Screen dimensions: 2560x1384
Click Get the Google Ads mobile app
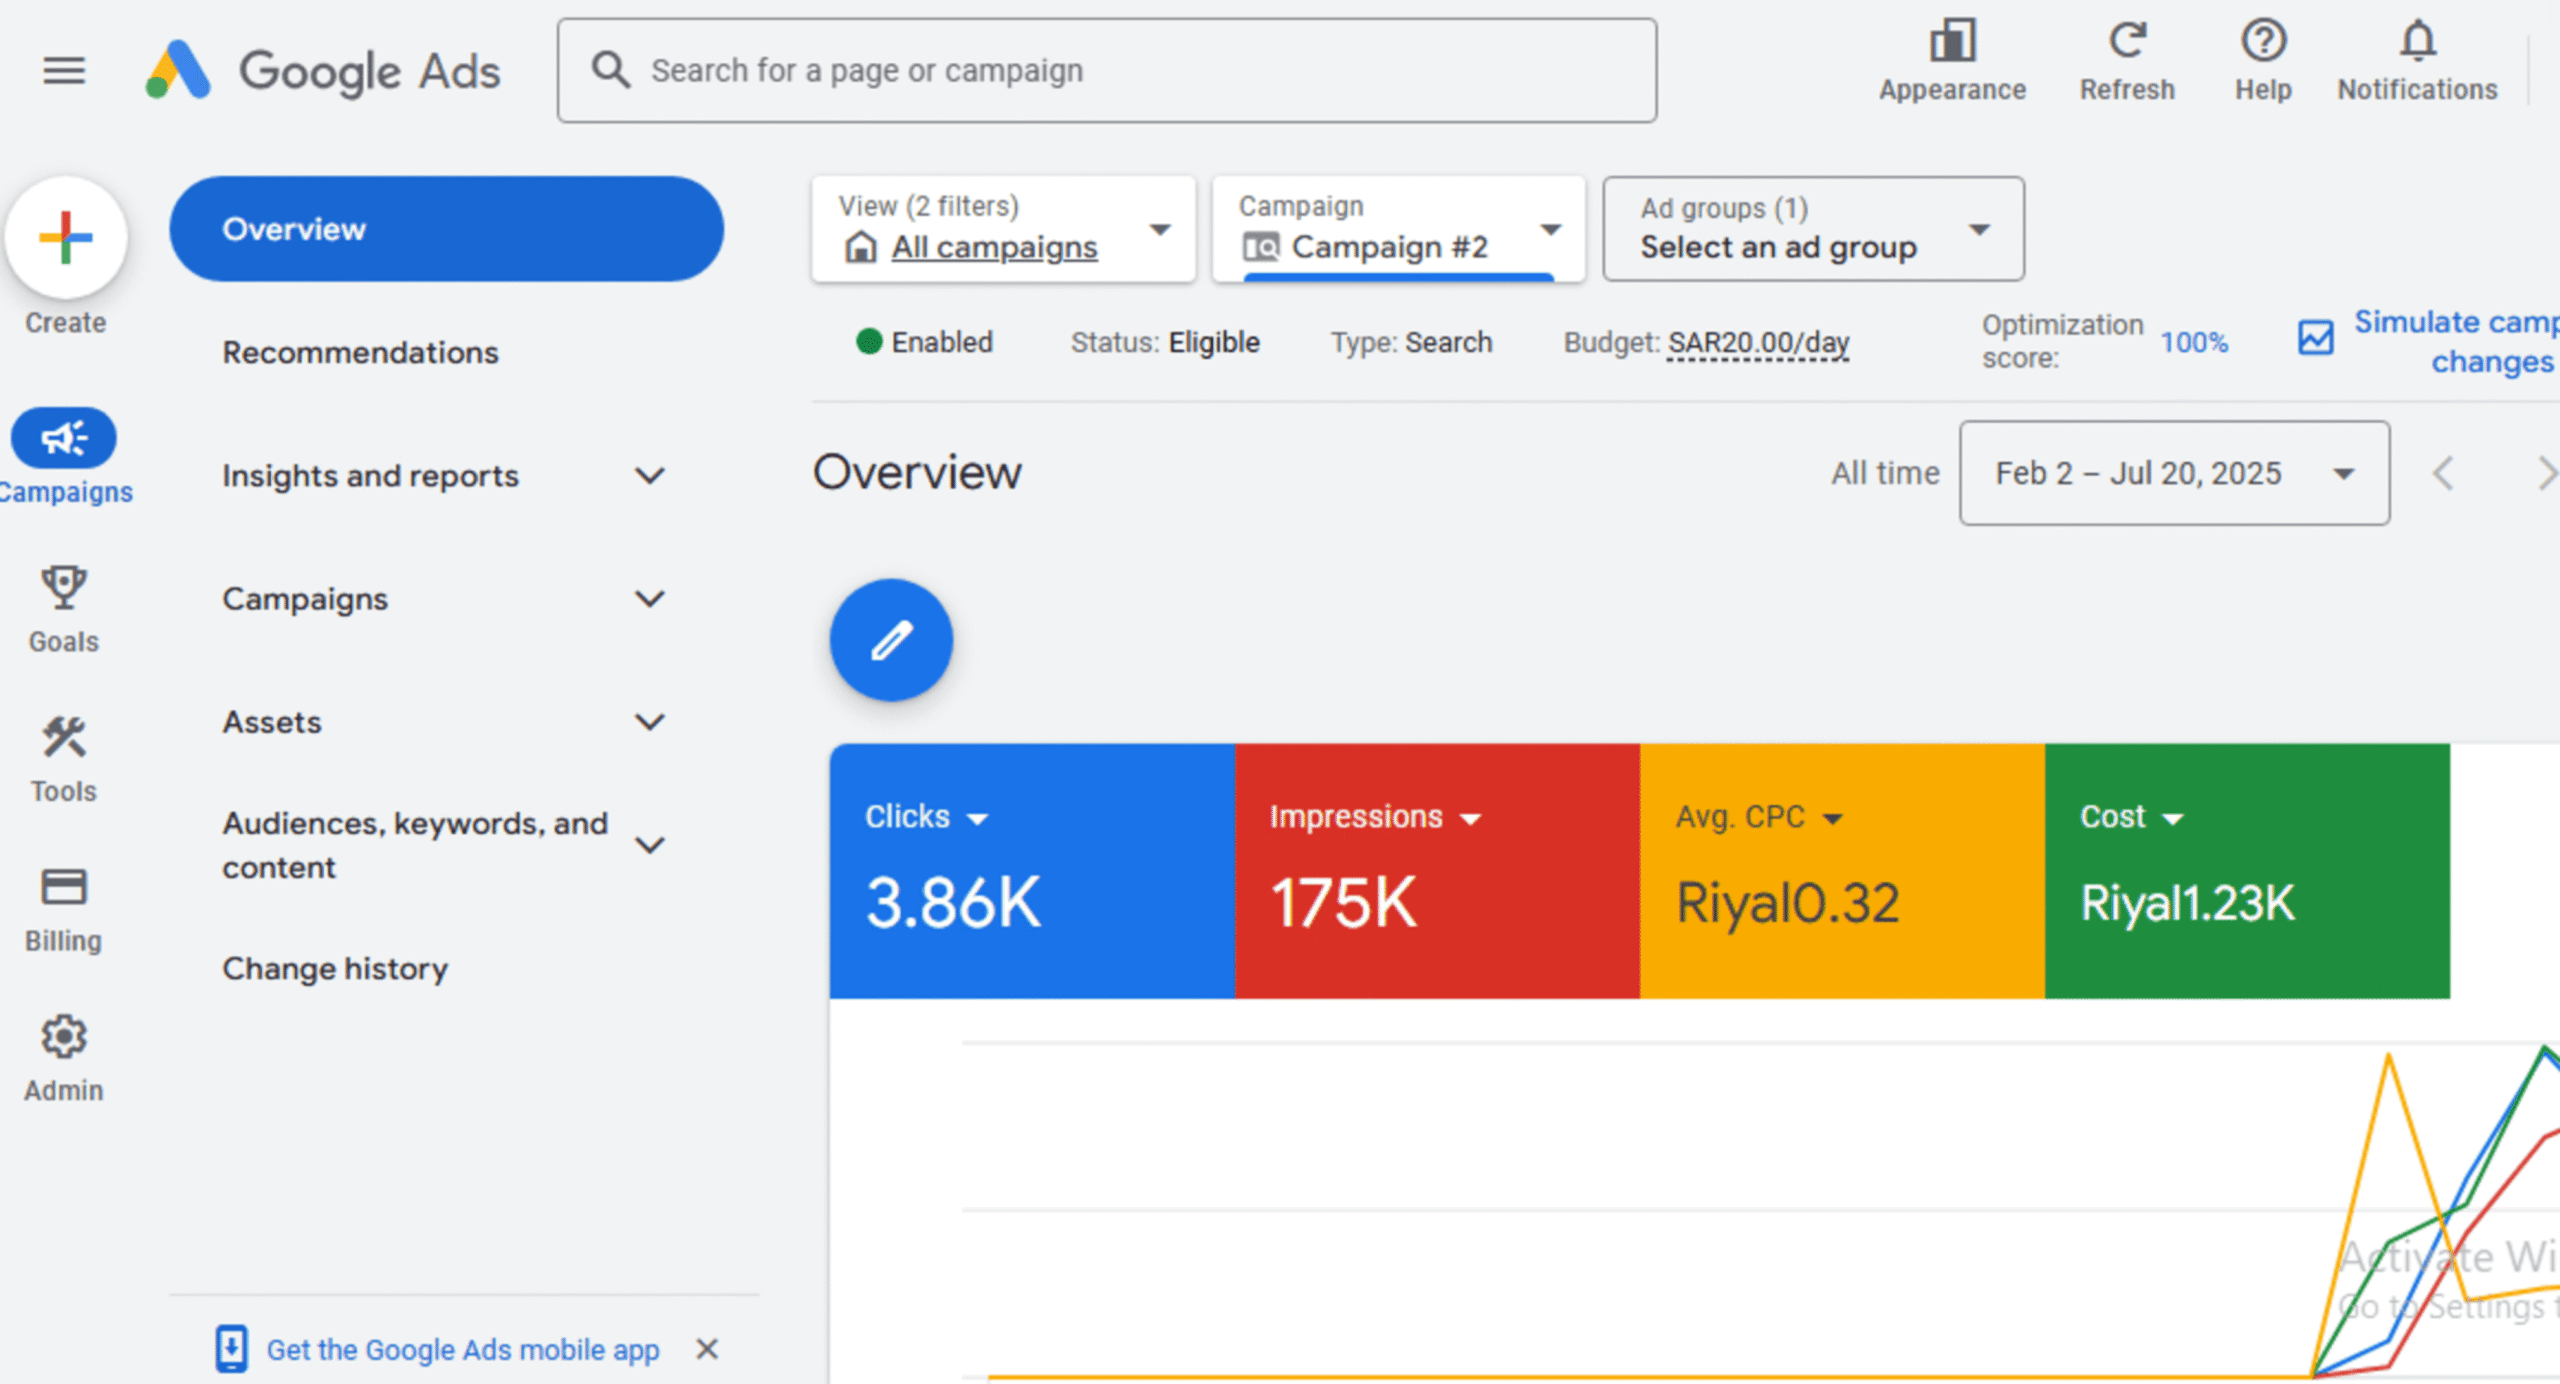463,1349
